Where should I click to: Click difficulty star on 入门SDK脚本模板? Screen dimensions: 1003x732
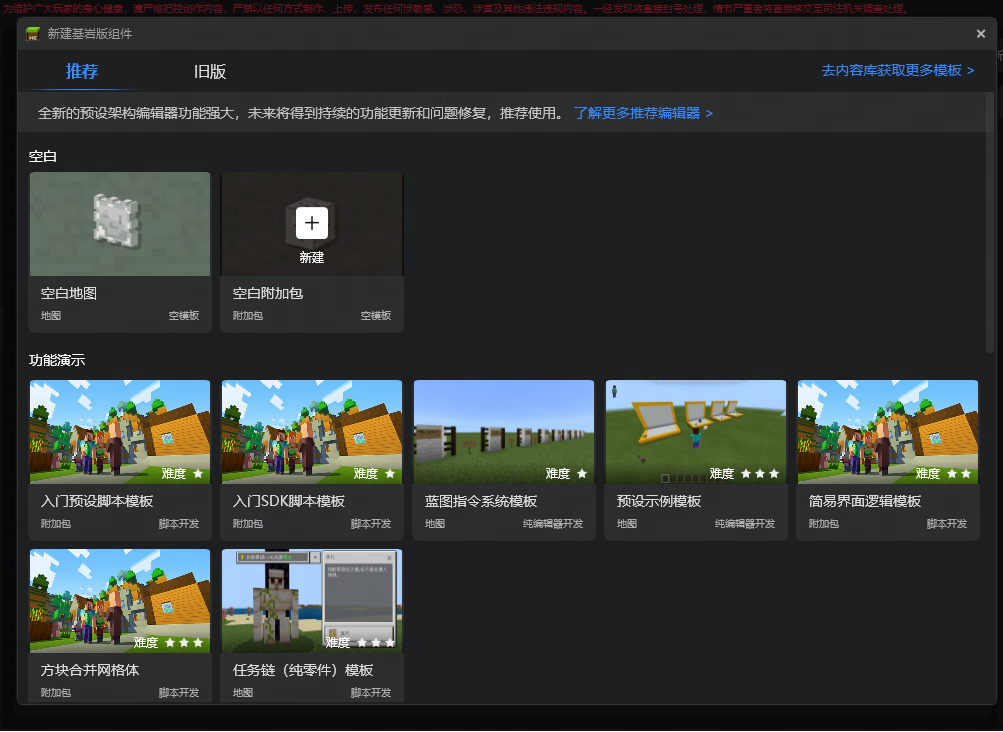(x=390, y=473)
